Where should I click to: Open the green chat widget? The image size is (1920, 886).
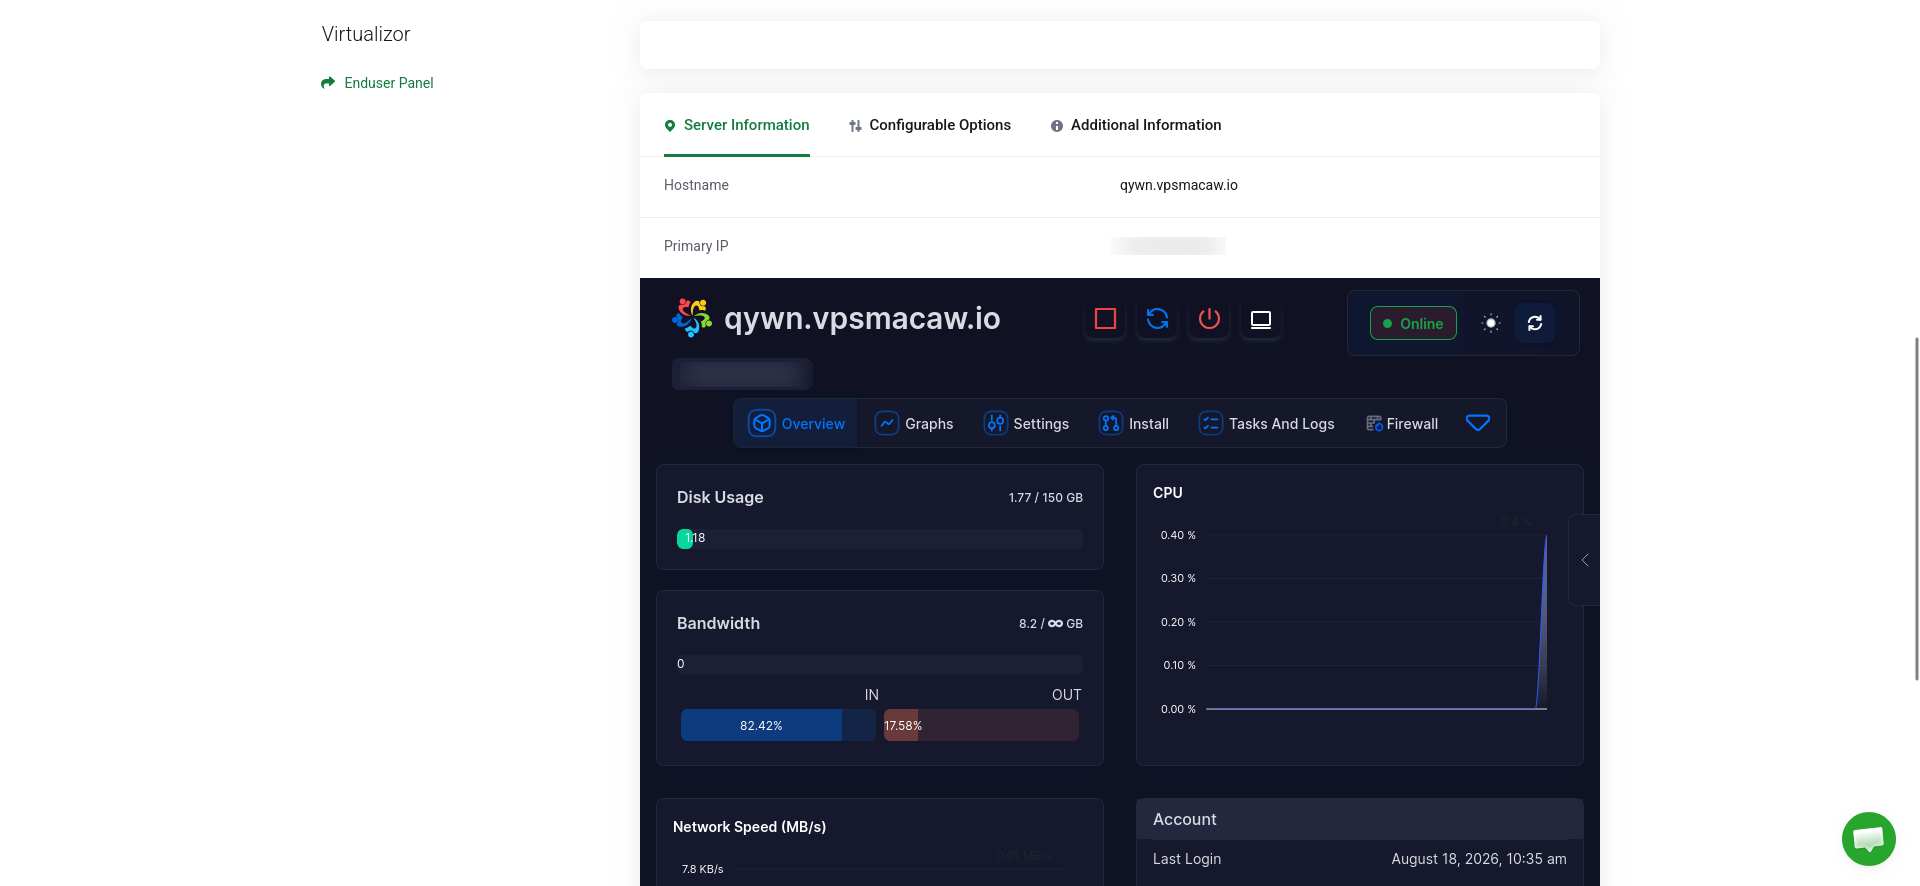click(x=1868, y=838)
